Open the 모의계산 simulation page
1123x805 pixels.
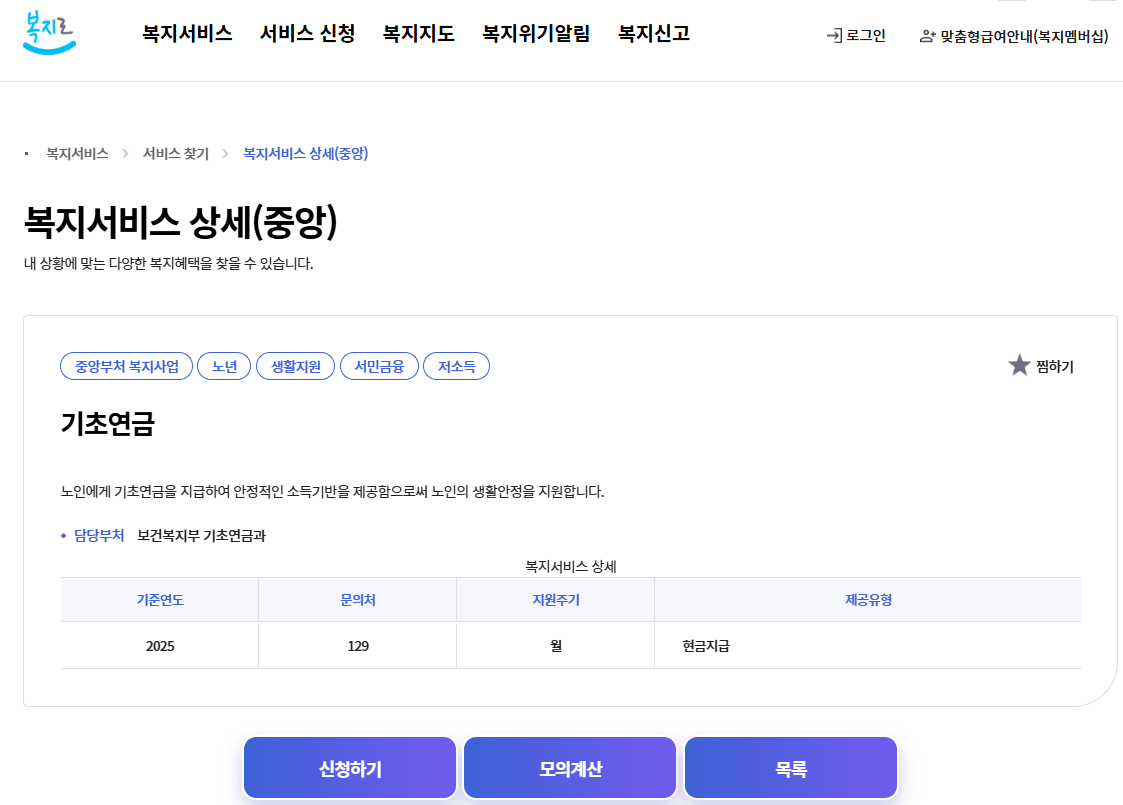point(570,767)
